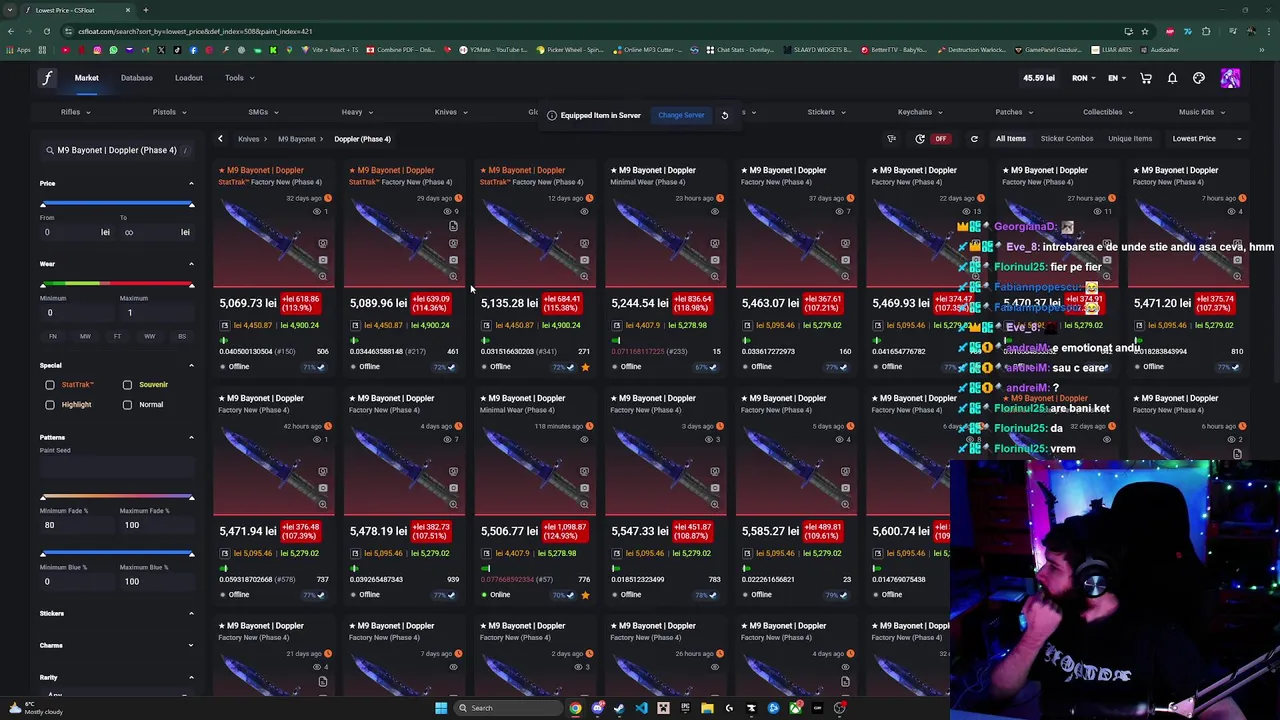Screen dimensions: 1280x720
Task: Click the CSFloat logo icon
Action: pyautogui.click(x=47, y=78)
